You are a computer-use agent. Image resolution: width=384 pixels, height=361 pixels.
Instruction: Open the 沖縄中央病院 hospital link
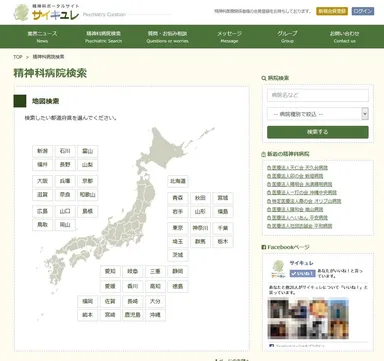(x=302, y=193)
